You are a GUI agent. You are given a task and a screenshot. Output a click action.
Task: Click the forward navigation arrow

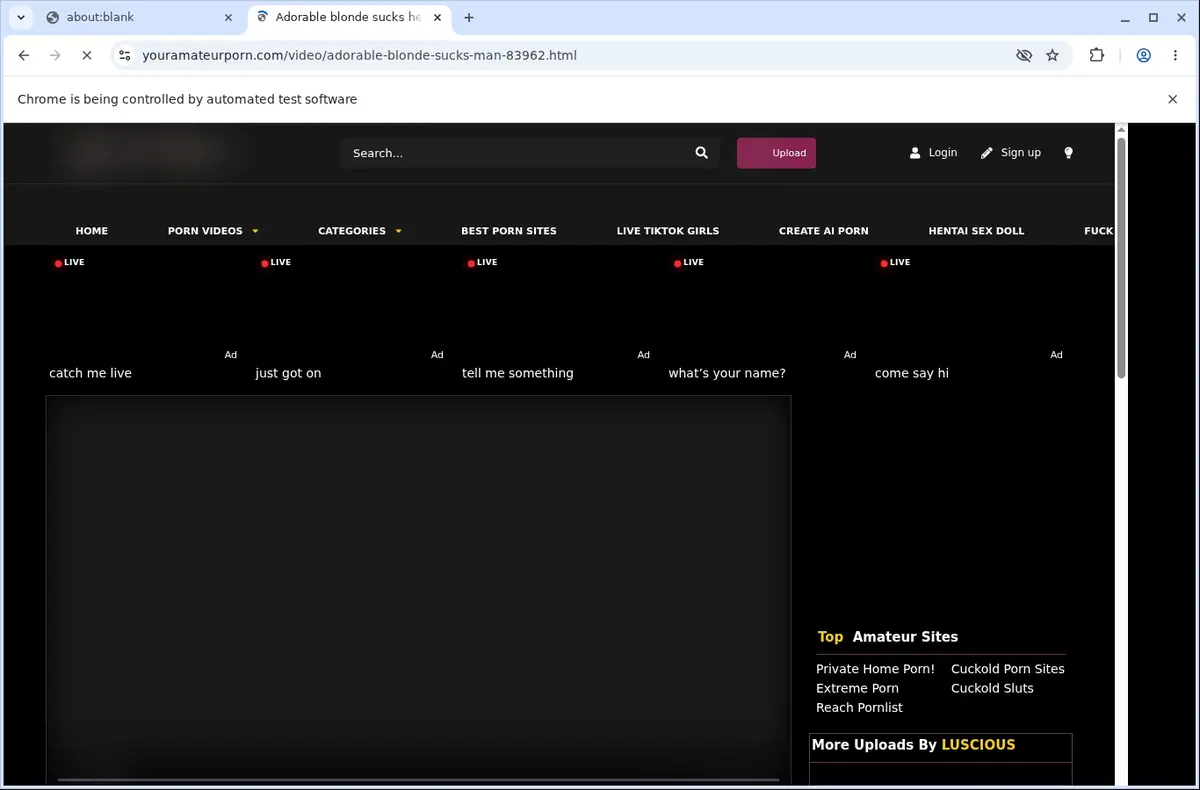tap(55, 55)
